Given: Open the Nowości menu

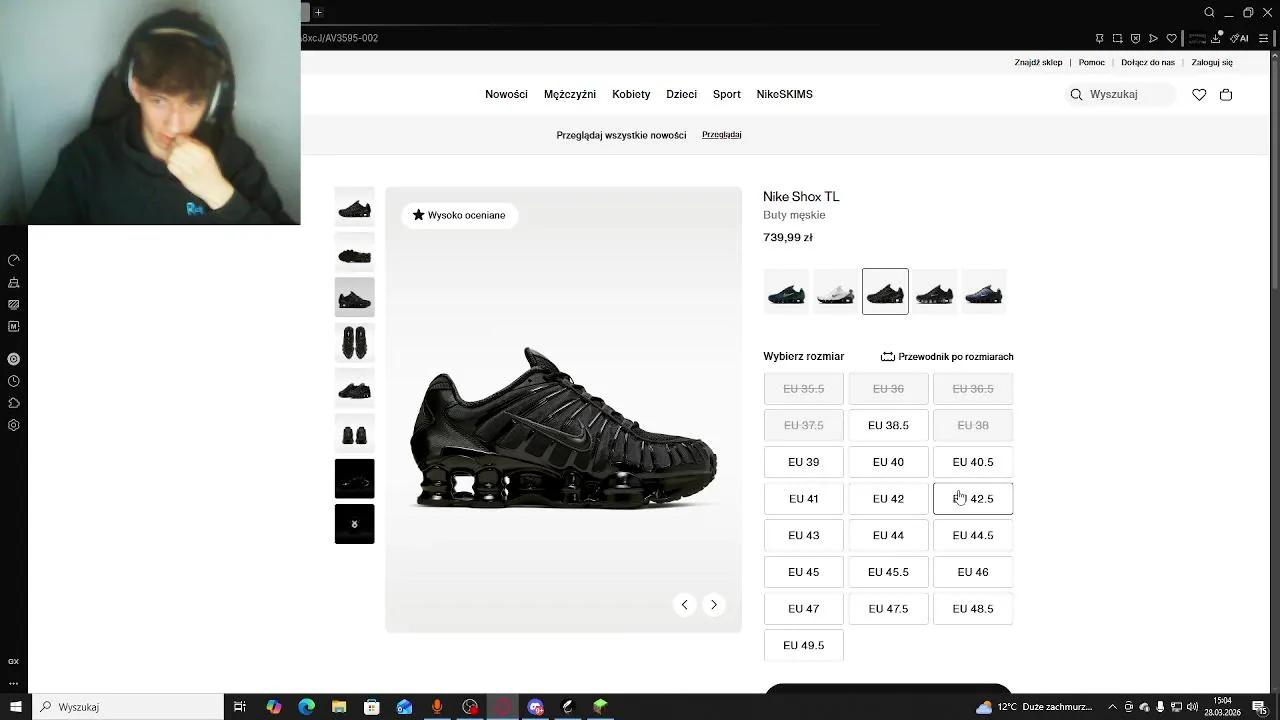Looking at the screenshot, I should 506,94.
